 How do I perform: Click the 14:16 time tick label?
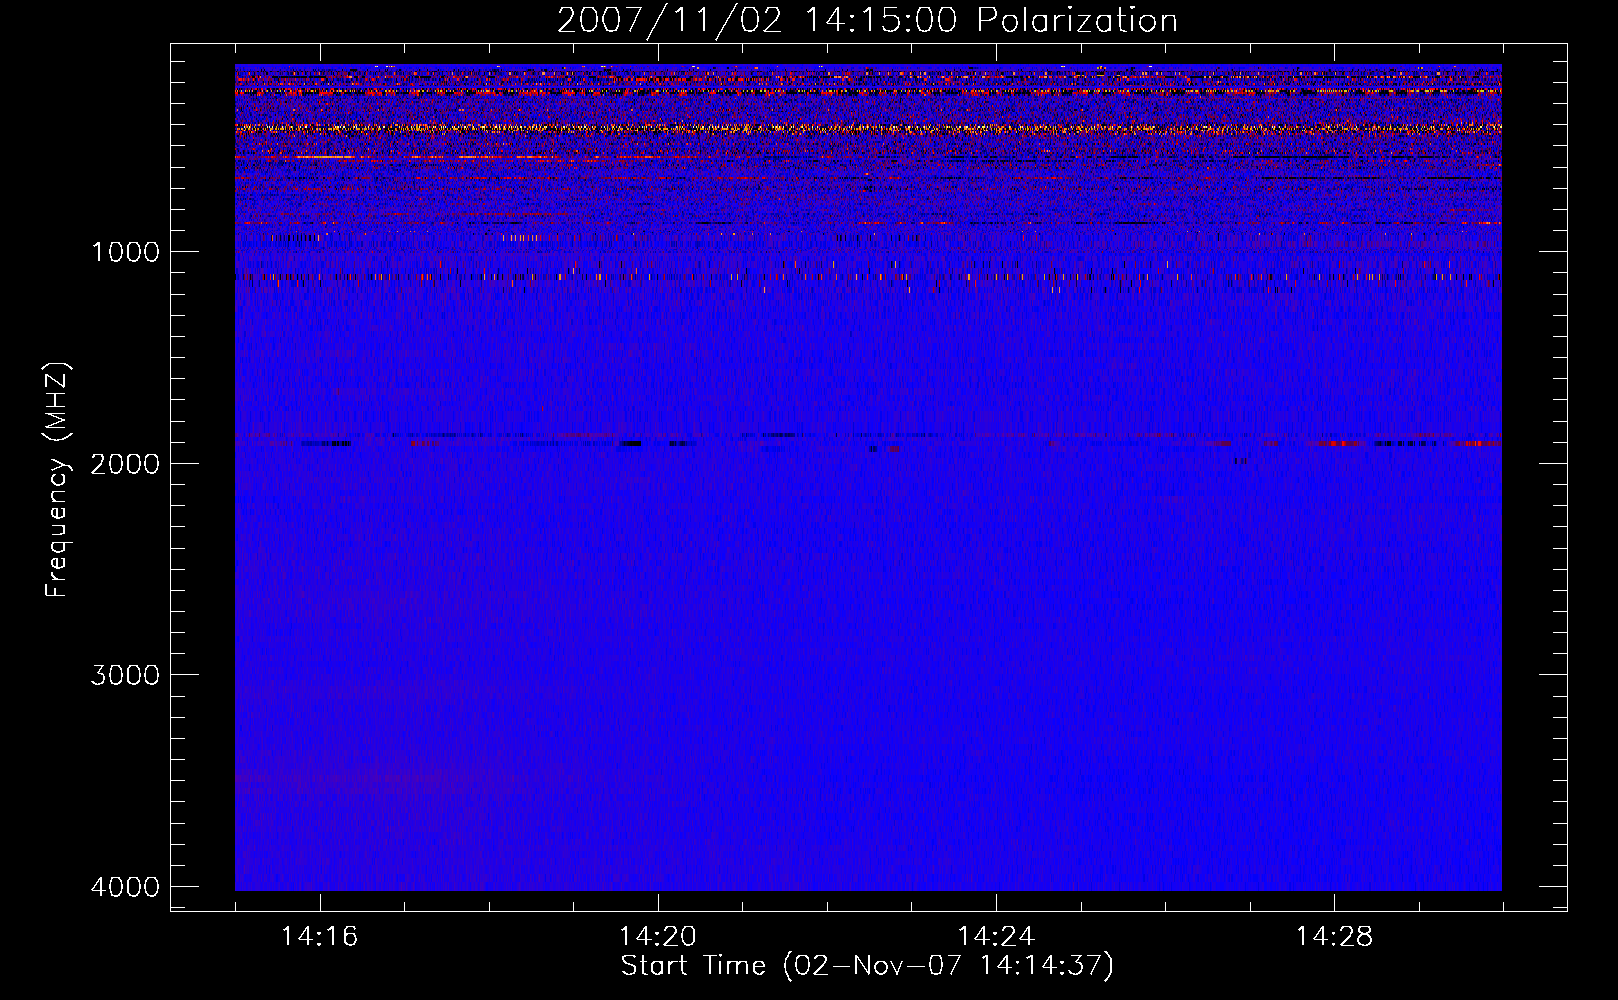[319, 937]
